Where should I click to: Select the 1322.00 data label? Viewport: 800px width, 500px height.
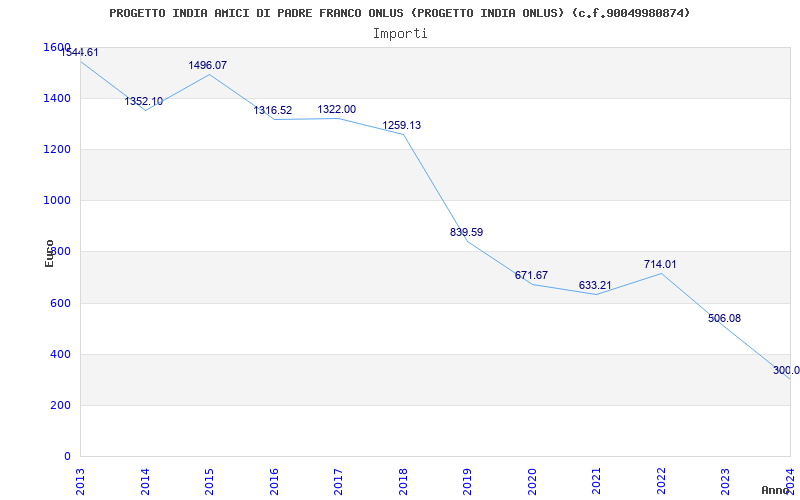pos(337,109)
